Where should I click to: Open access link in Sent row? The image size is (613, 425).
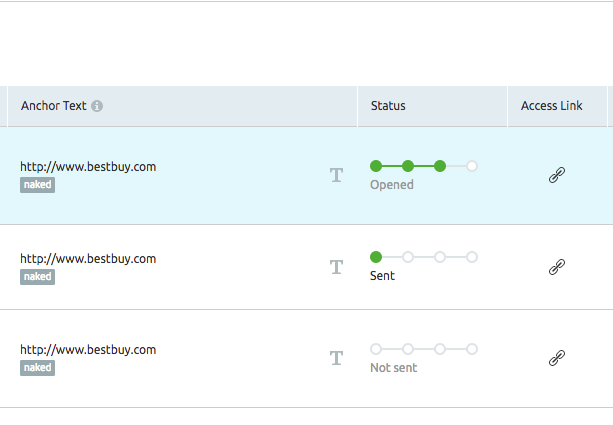point(557,267)
